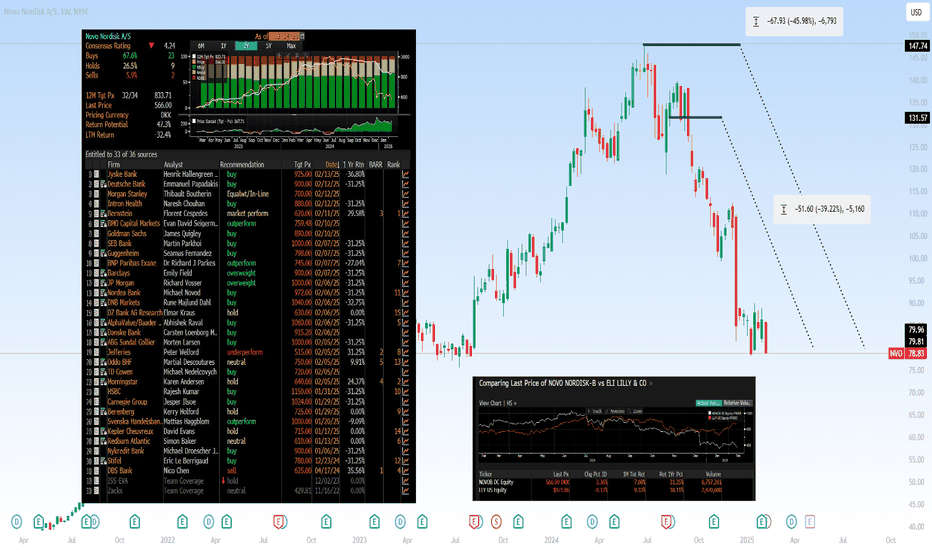Open the chart icon on Goldman Sachs row

tap(405, 234)
